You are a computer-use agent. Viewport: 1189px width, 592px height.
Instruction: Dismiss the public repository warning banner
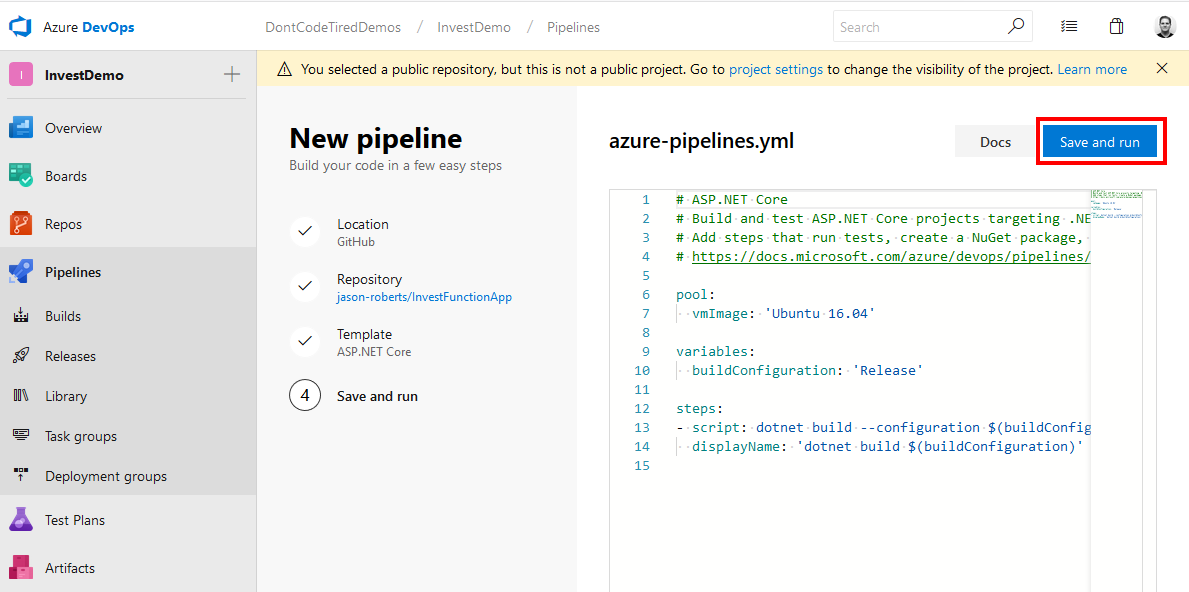pos(1161,68)
